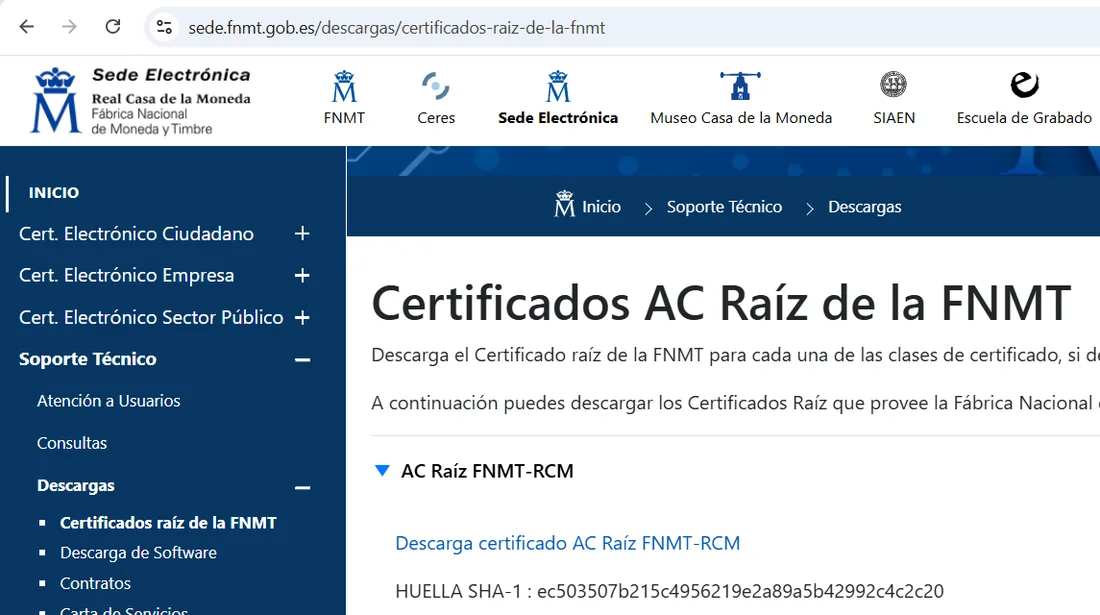Reload the page with refresh icon
The image size is (1100, 615).
click(x=113, y=27)
